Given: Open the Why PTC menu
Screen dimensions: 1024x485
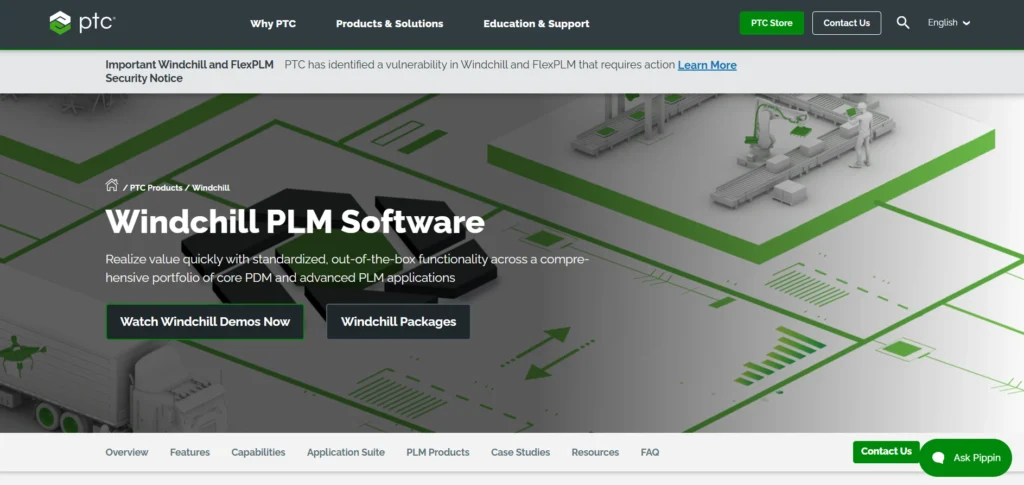Looking at the screenshot, I should click(x=273, y=23).
